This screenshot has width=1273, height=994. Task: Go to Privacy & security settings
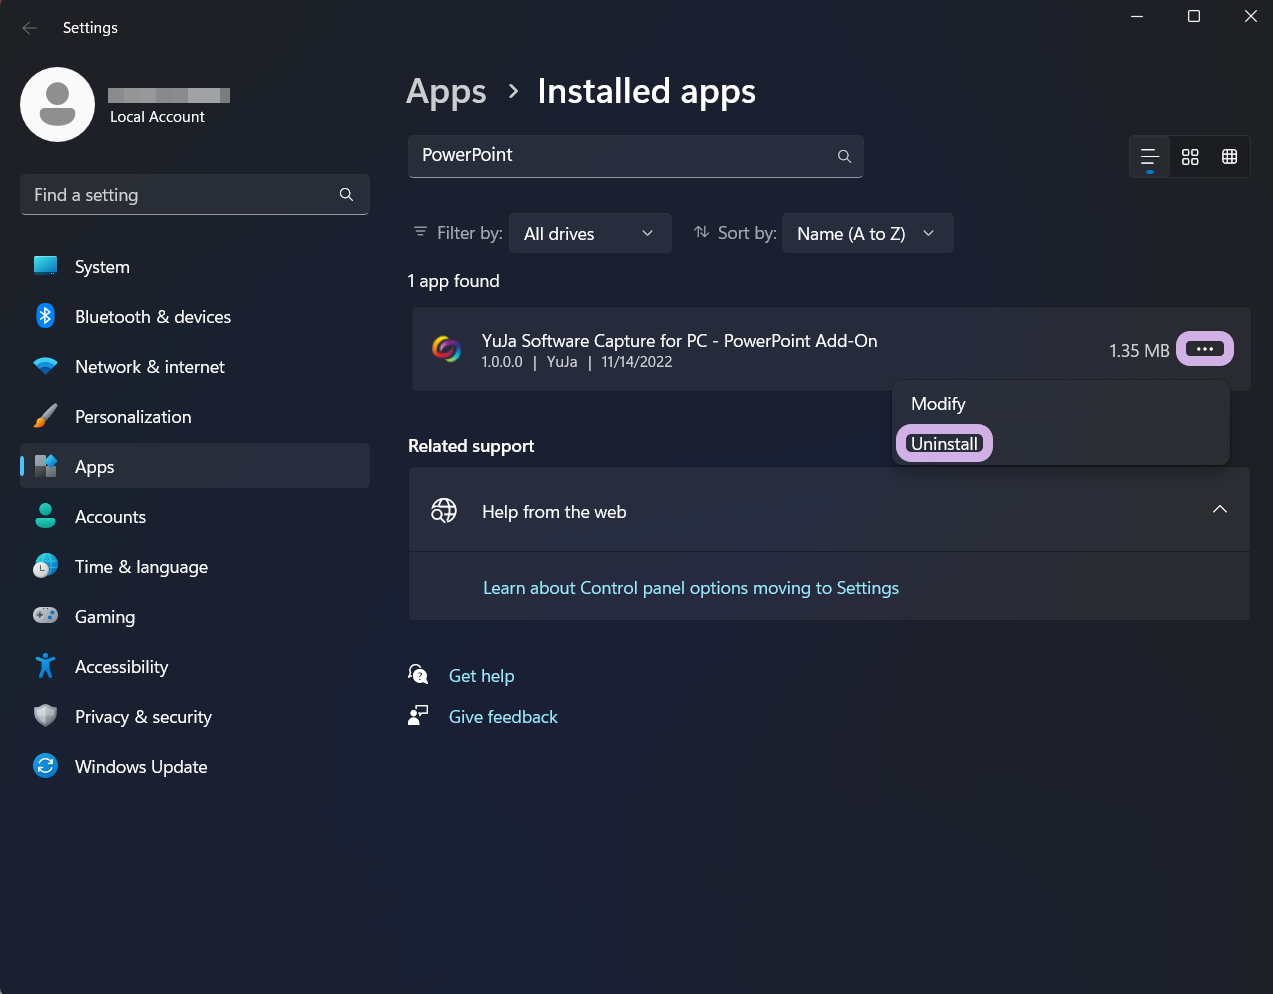pos(195,717)
